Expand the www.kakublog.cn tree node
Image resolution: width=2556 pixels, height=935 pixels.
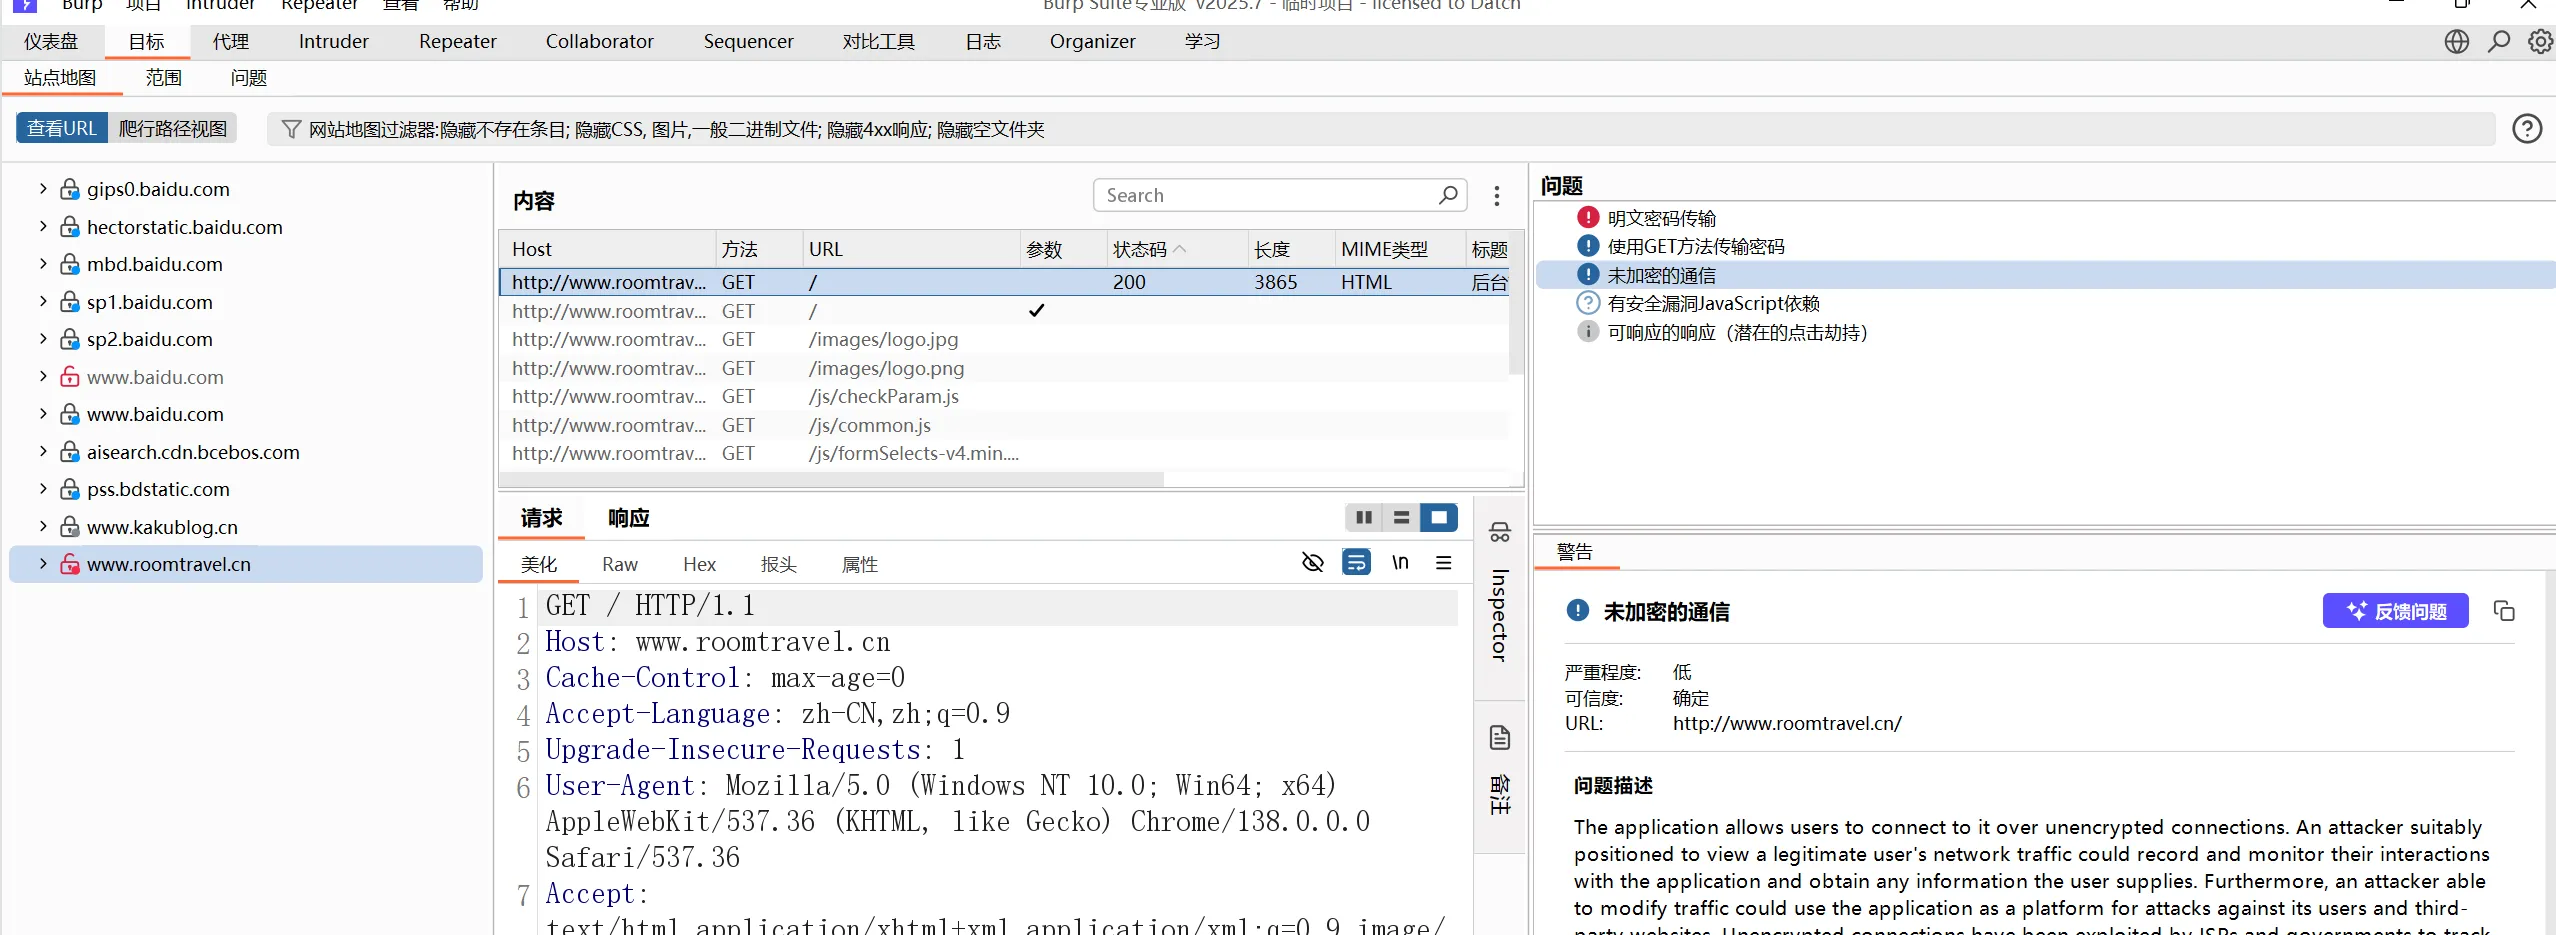[43, 527]
